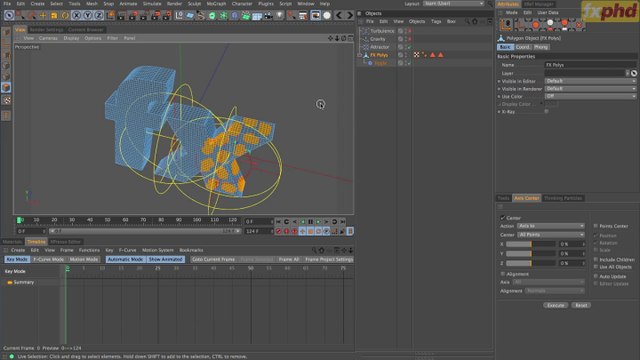
Task: Toggle Y axis lock button
Action: click(87, 16)
